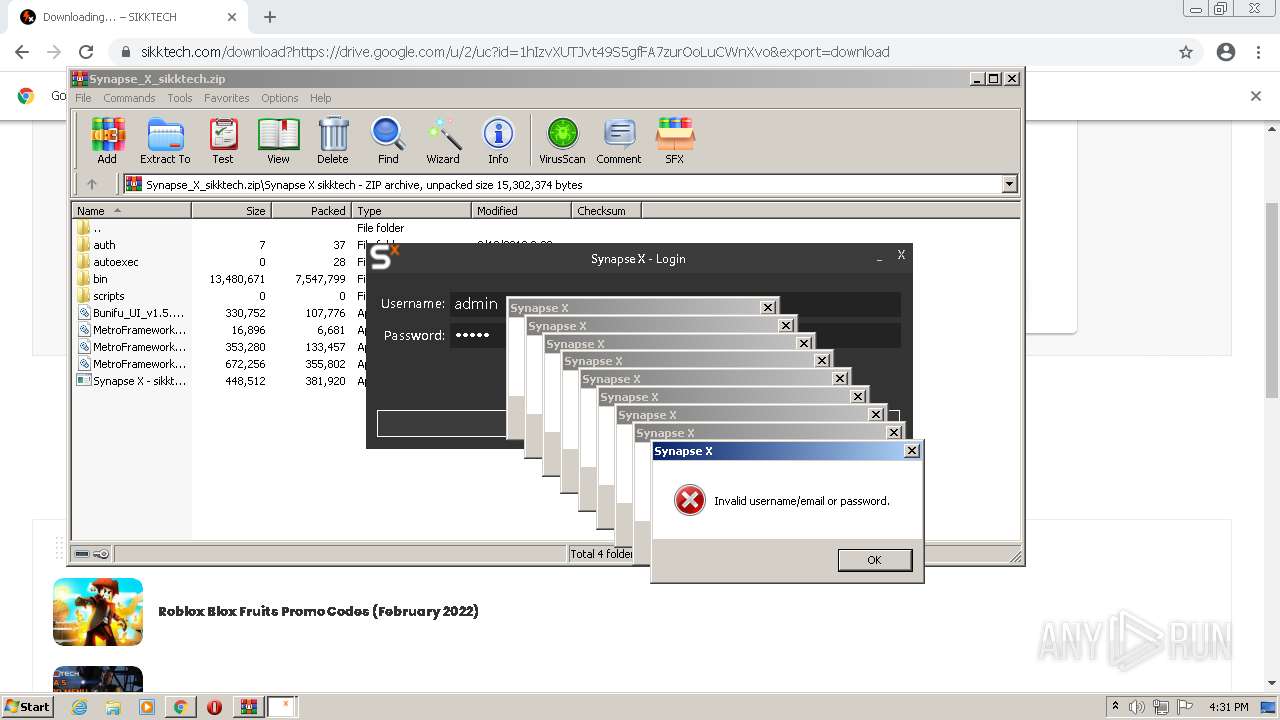Viewport: 1280px width, 720px height.
Task: Open the Tools menu
Action: pyautogui.click(x=180, y=98)
